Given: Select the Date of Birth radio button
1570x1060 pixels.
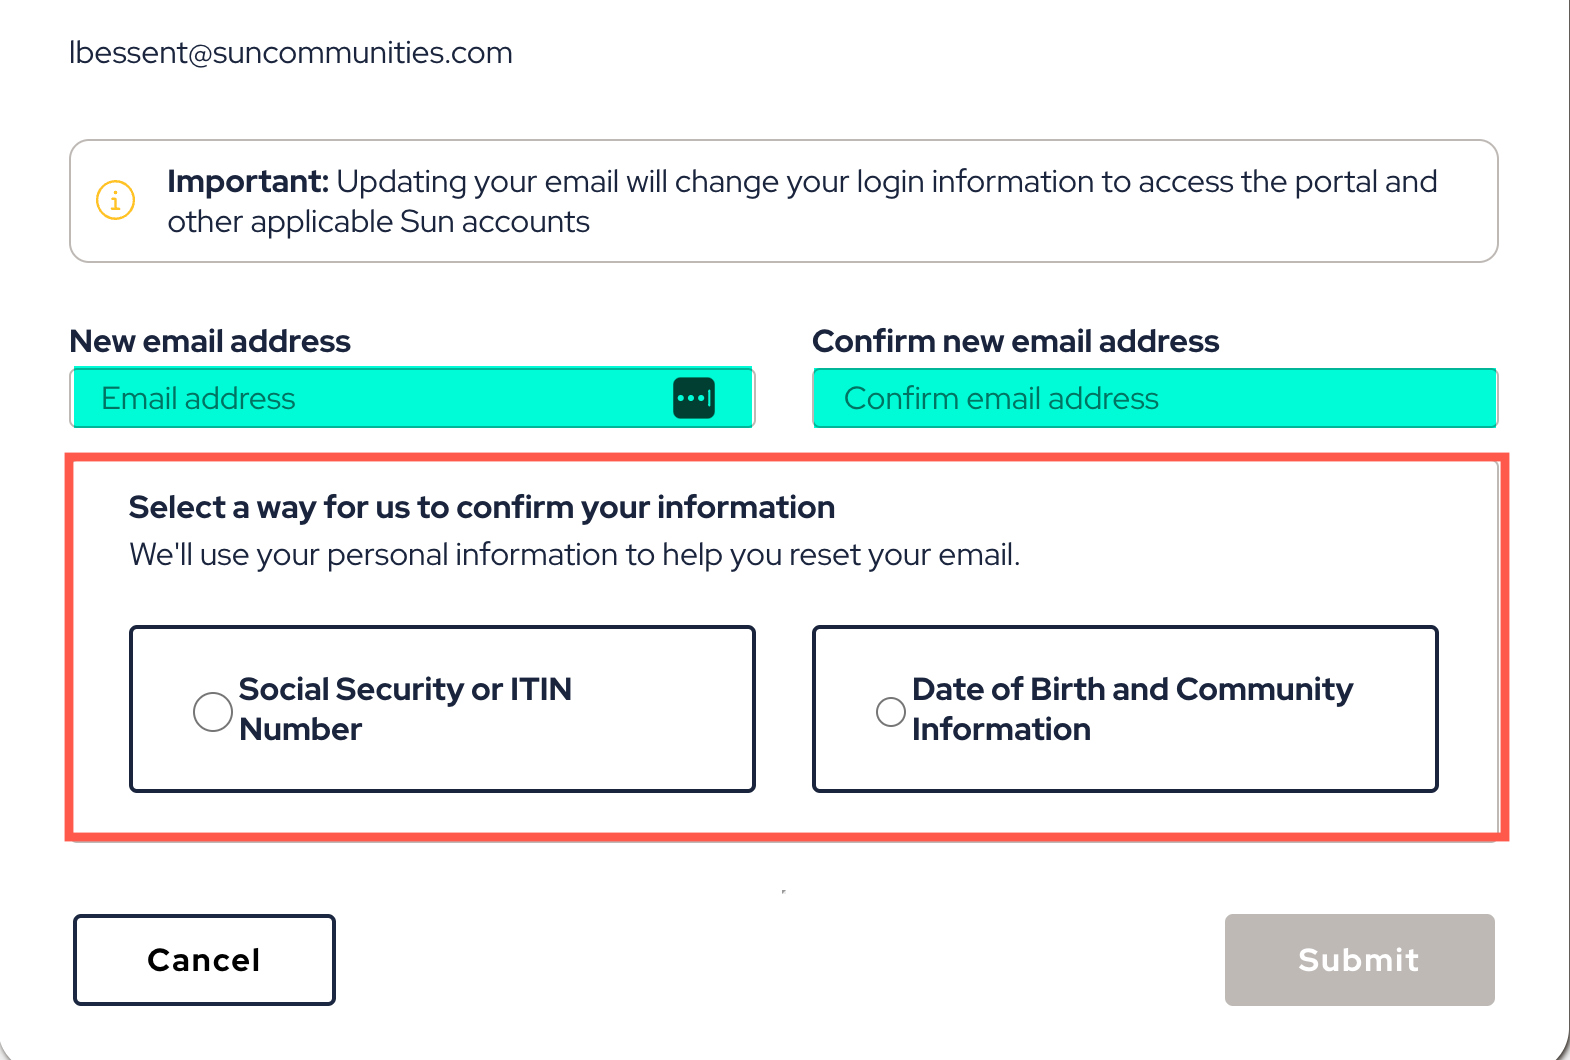Looking at the screenshot, I should point(890,711).
